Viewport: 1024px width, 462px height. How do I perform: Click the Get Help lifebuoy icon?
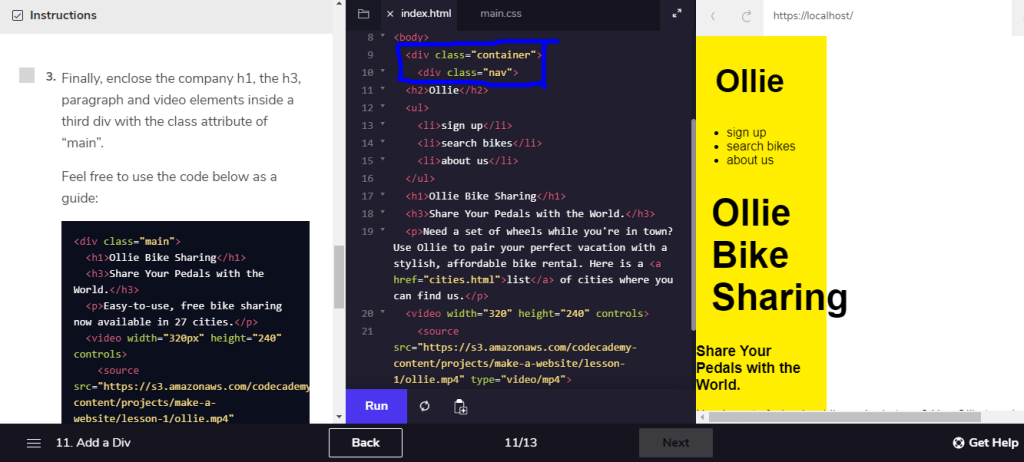[x=958, y=443]
